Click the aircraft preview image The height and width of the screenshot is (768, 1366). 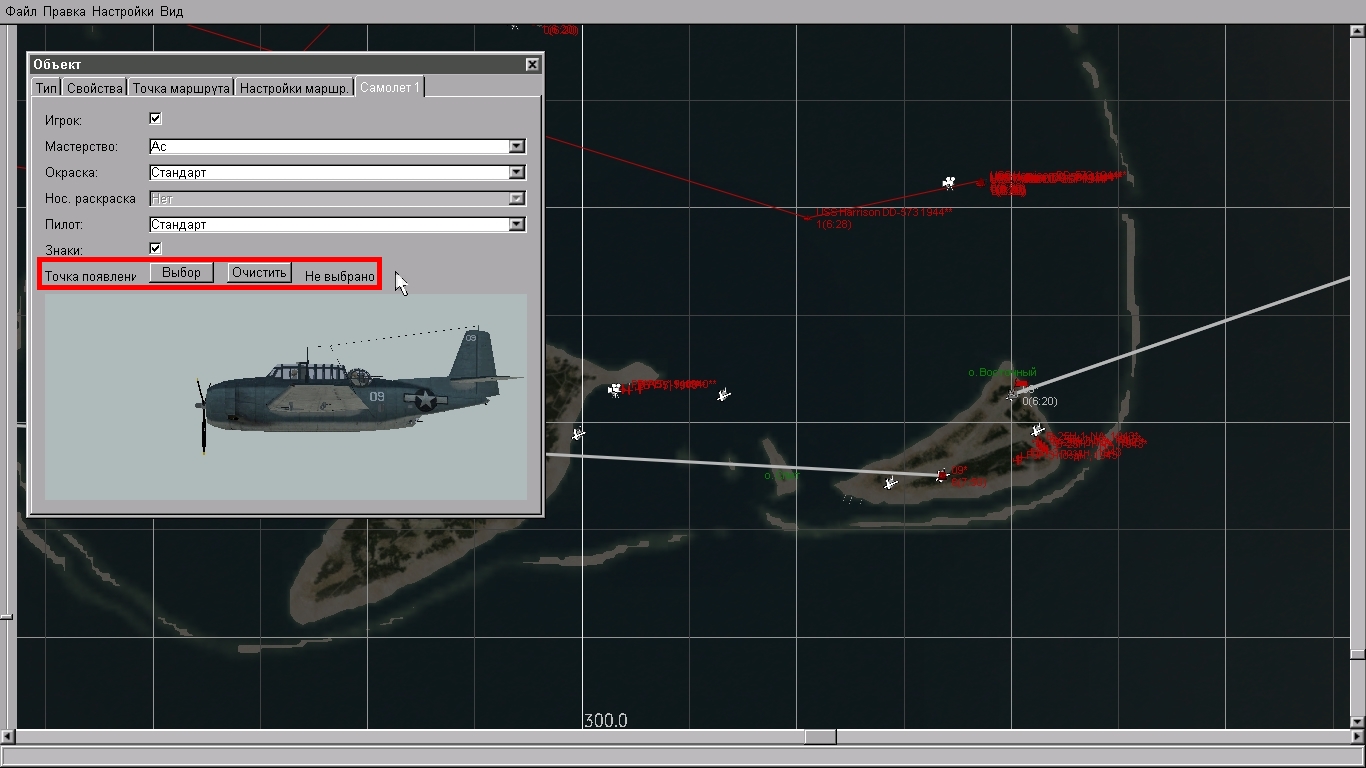click(x=286, y=397)
